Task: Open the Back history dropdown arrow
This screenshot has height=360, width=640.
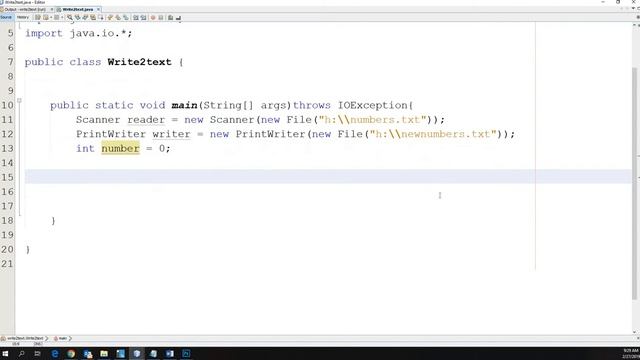Action: pos(51,18)
